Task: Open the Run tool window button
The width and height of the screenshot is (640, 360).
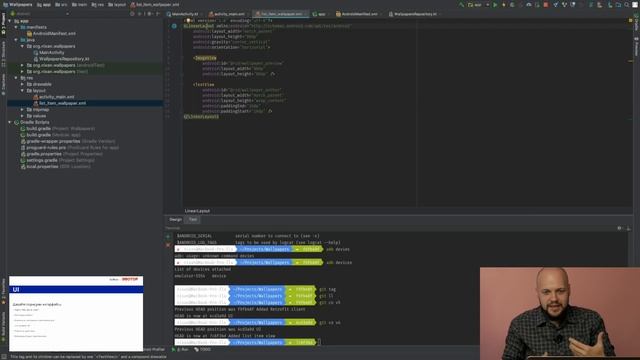Action: tap(180, 350)
